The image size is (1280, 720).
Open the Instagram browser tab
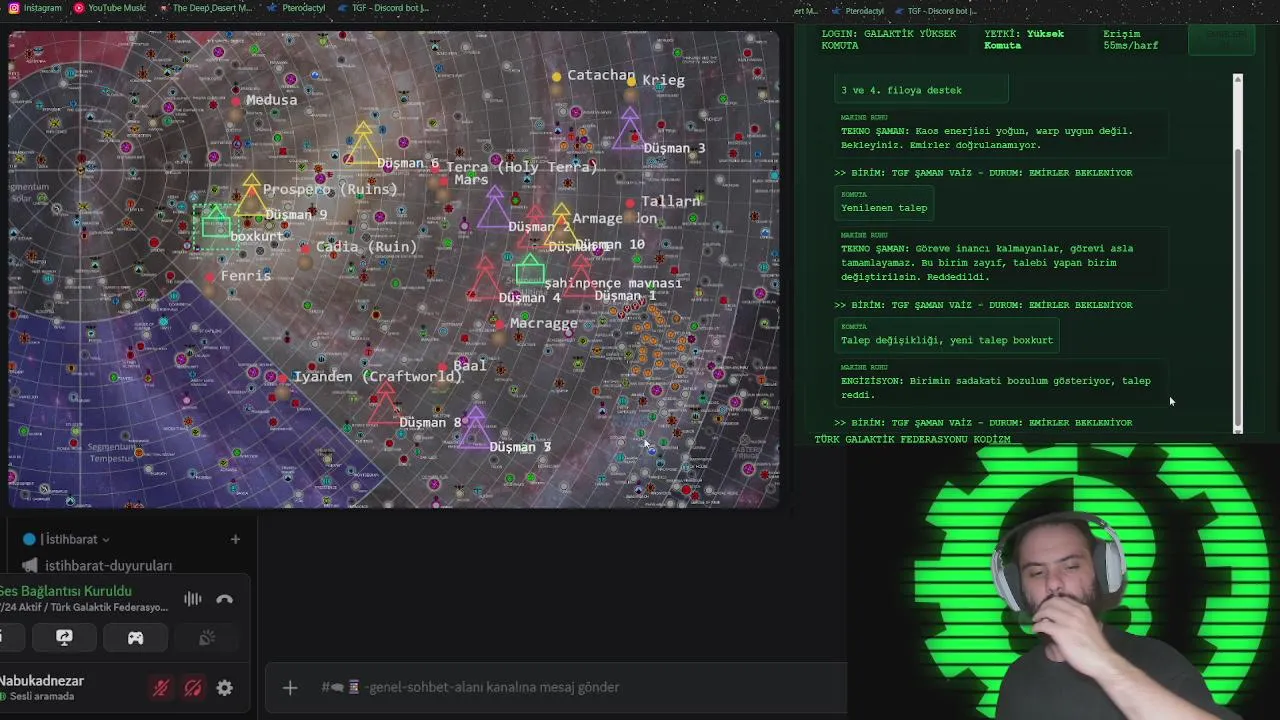[x=35, y=8]
